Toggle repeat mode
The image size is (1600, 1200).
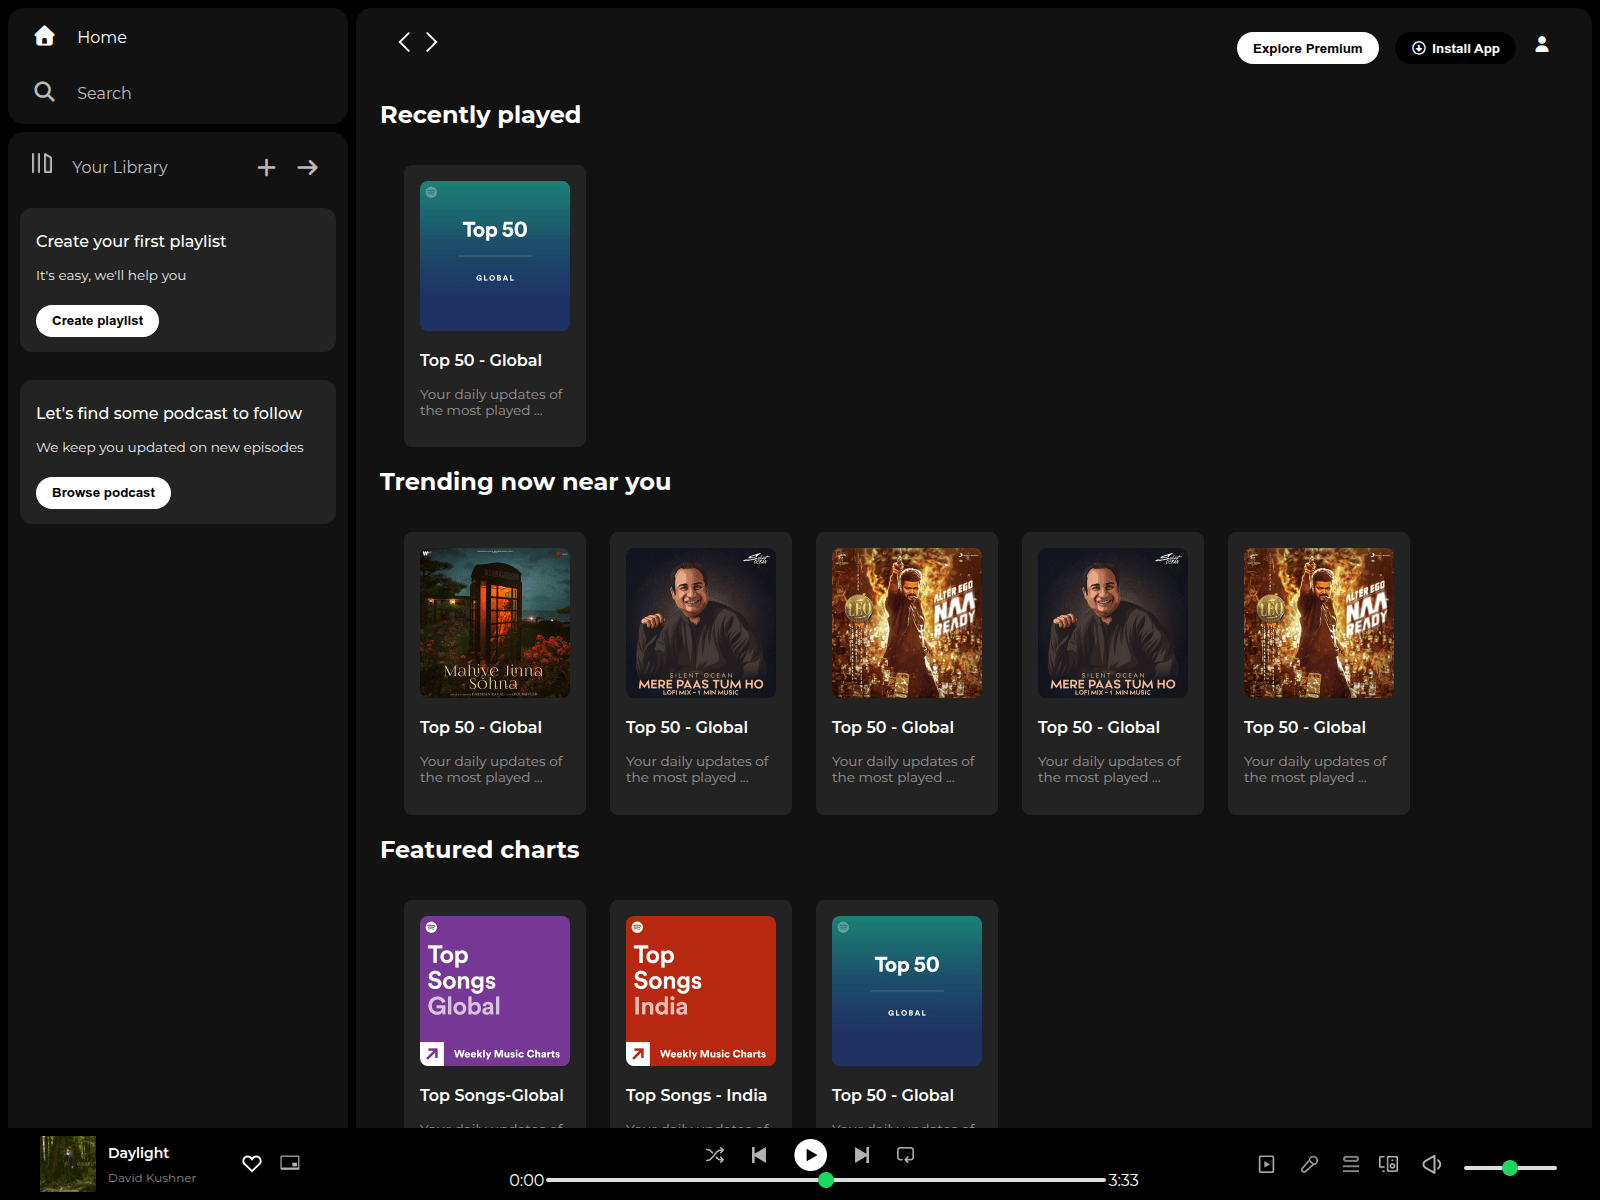pyautogui.click(x=905, y=1154)
